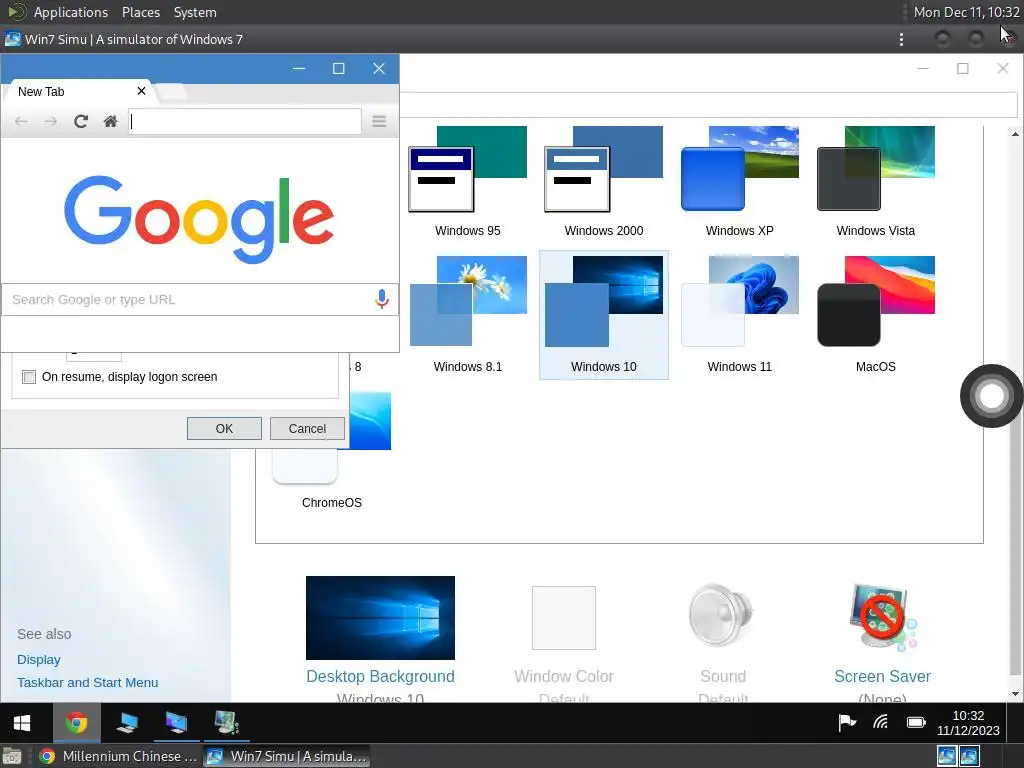The height and width of the screenshot is (768, 1024).
Task: Open Screen Saver Settings taskbar icon
Action: click(226, 723)
